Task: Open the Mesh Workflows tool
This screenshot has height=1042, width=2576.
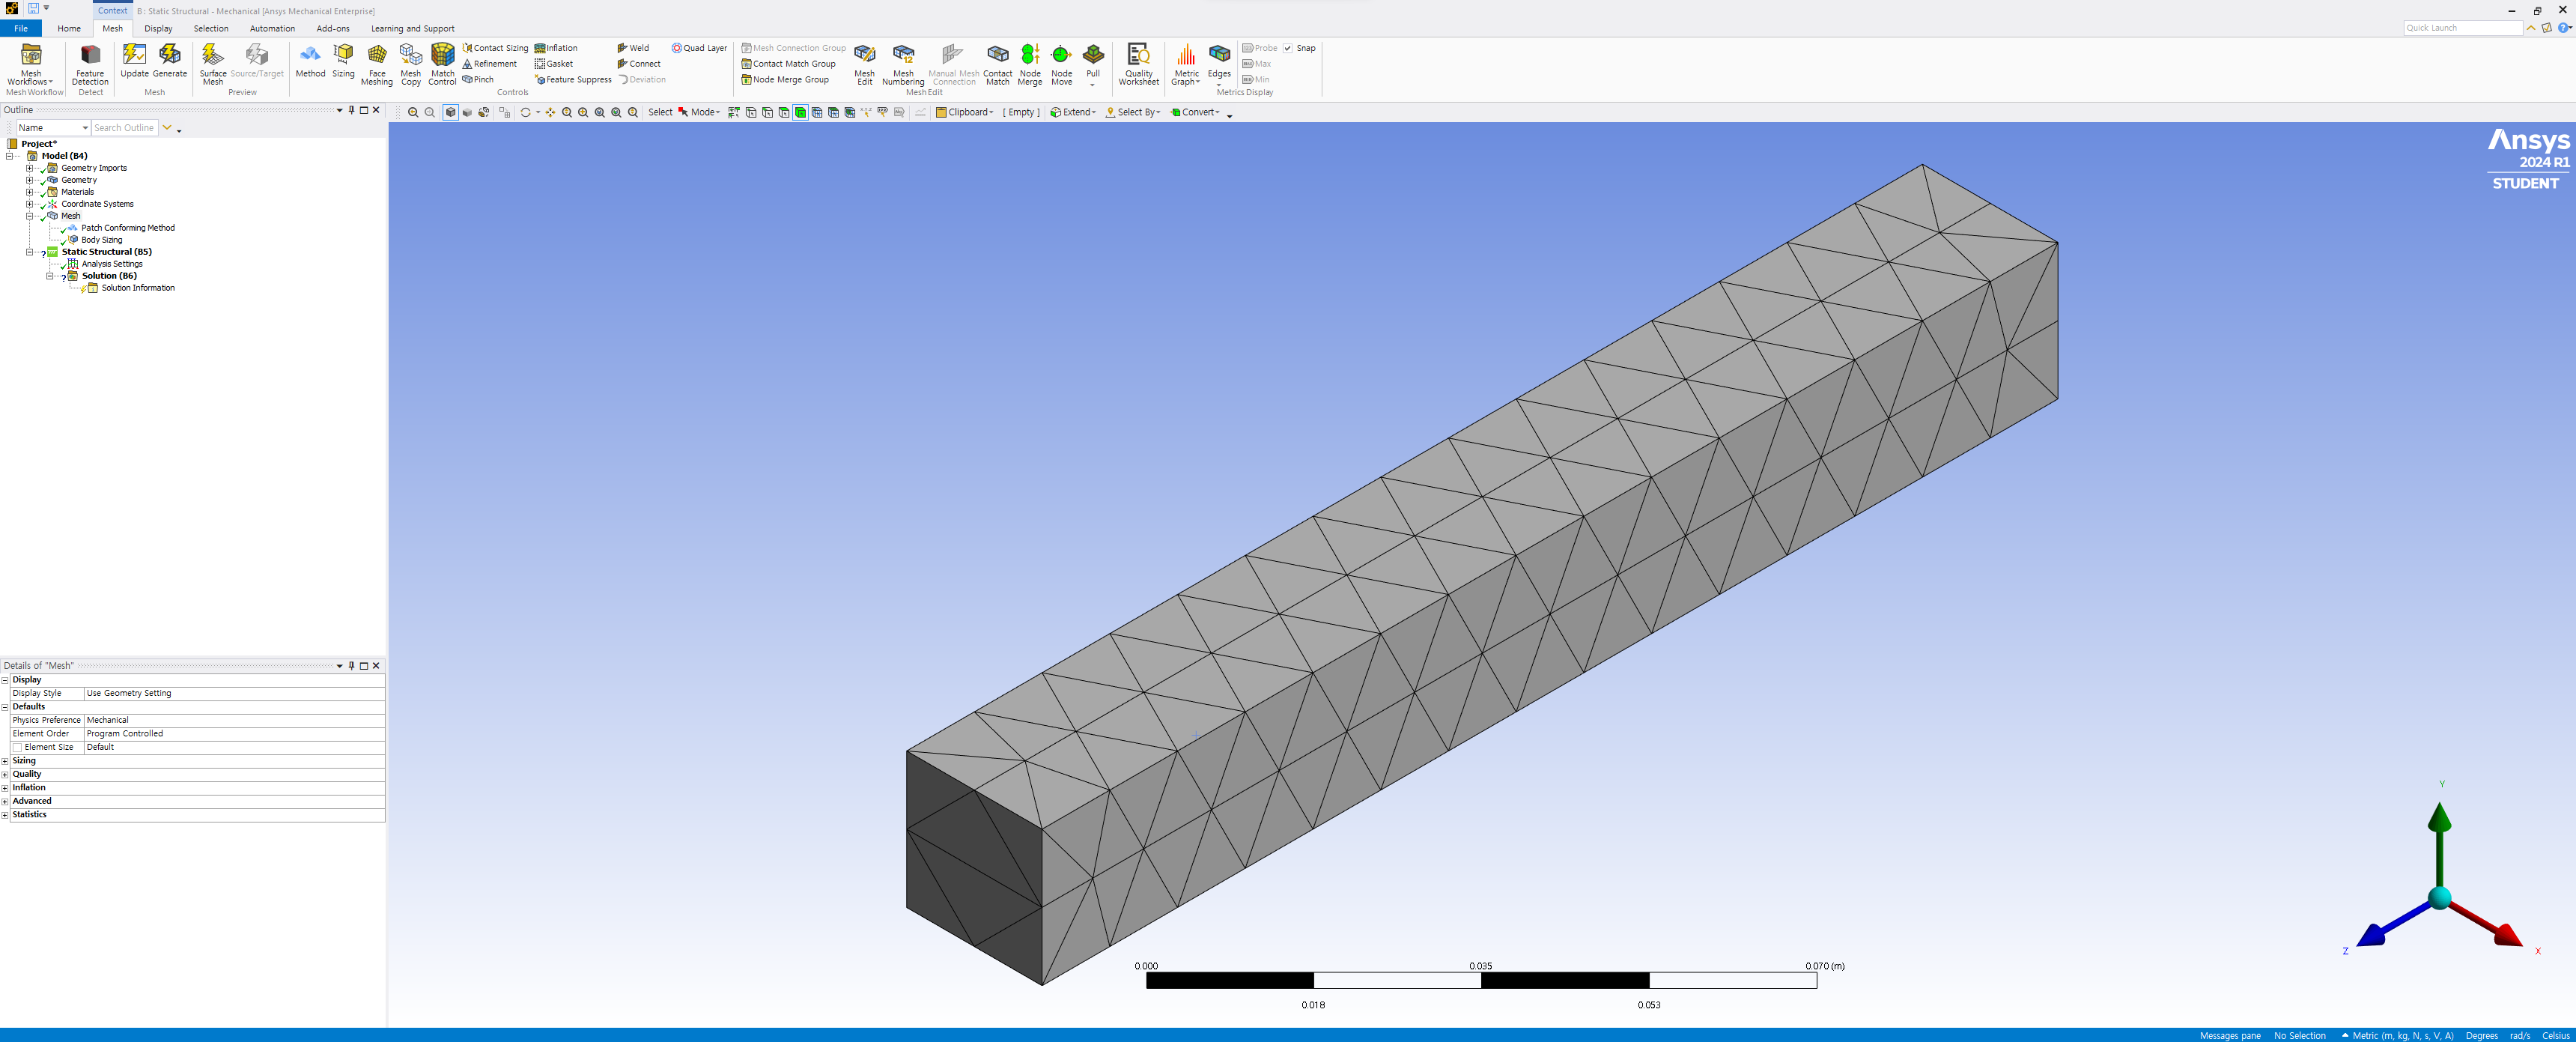Action: [x=31, y=65]
